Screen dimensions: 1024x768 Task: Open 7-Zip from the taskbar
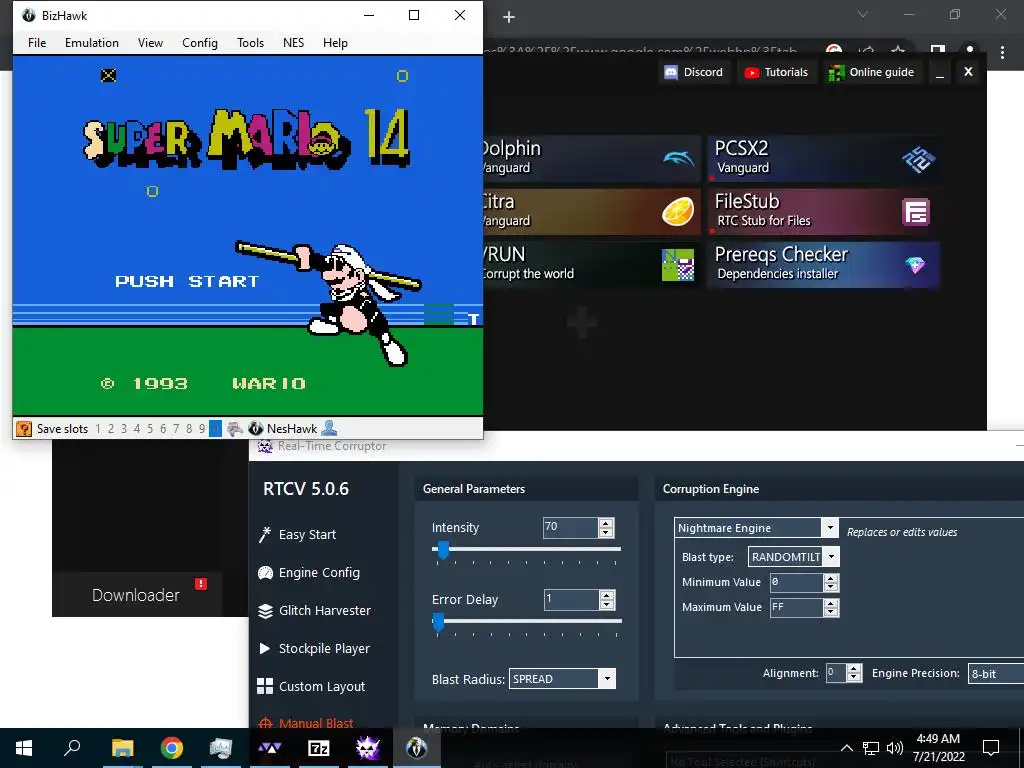pos(319,748)
